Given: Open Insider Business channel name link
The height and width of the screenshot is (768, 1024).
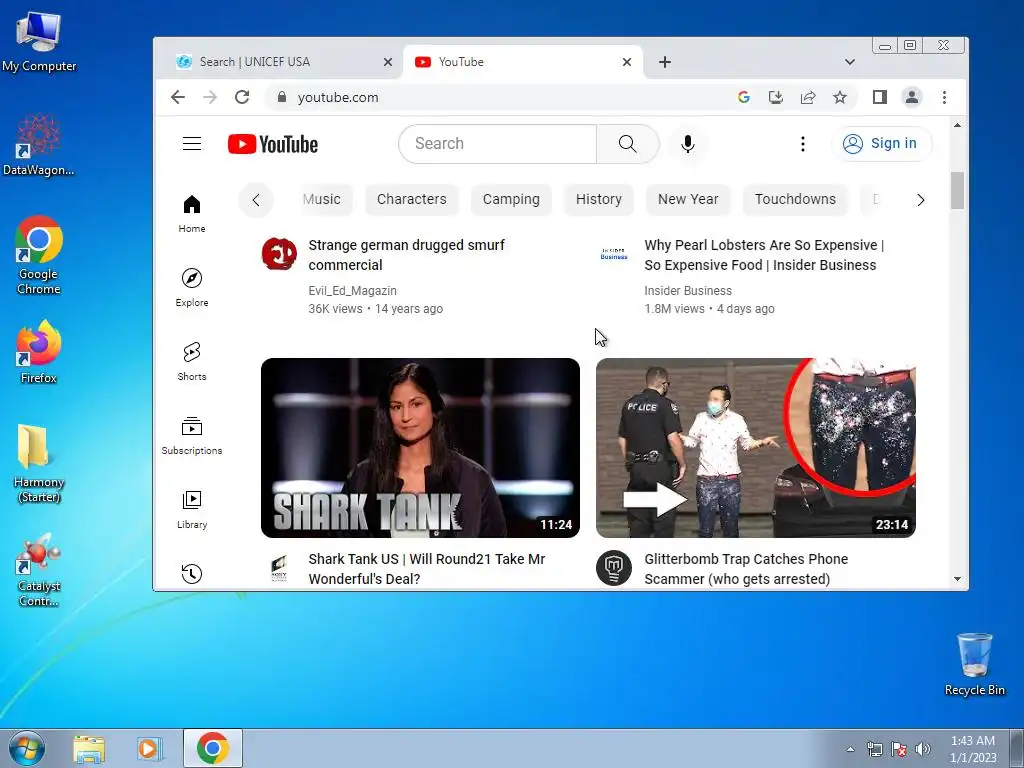Looking at the screenshot, I should click(688, 291).
